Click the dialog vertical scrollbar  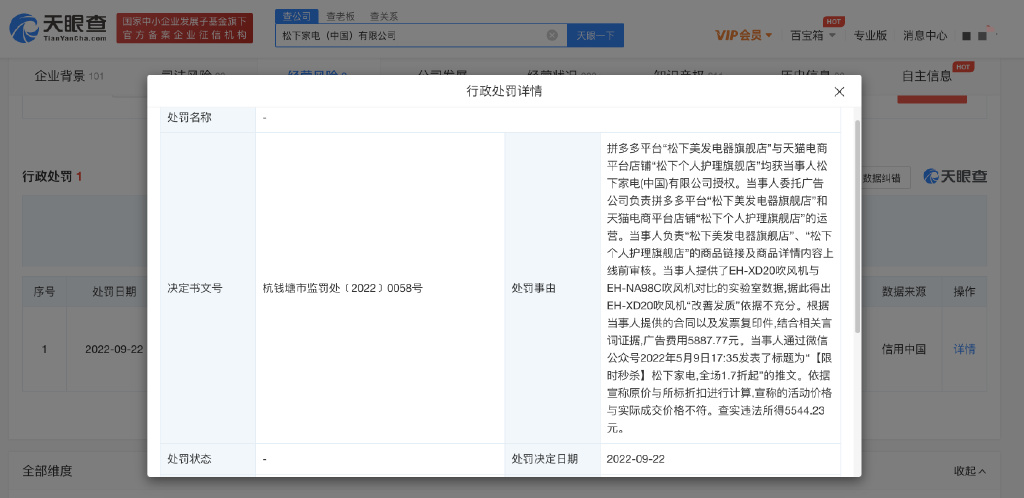point(857,225)
